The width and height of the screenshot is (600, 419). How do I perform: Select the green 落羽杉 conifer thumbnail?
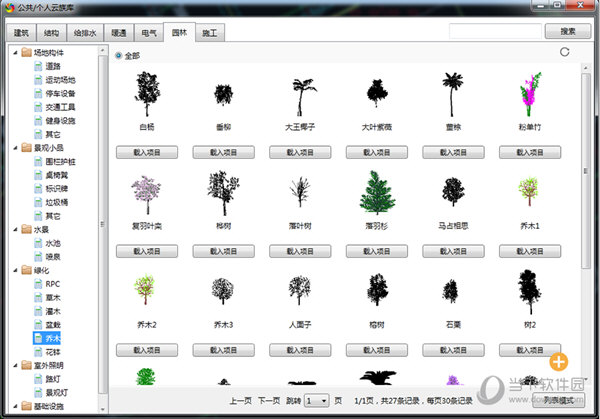pyautogui.click(x=377, y=192)
